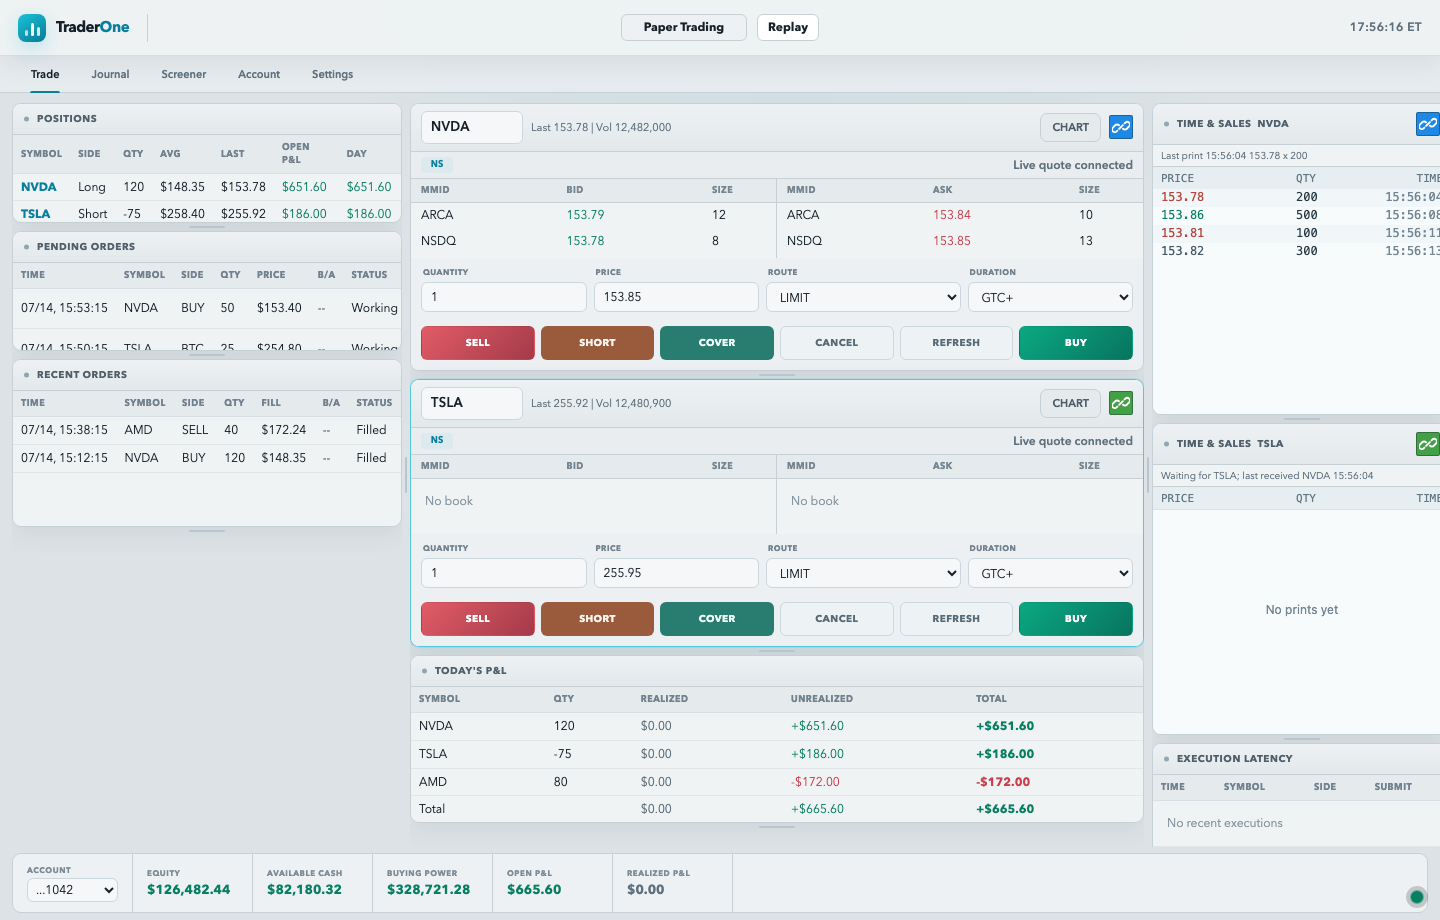Switch to Replay mode
The height and width of the screenshot is (920, 1440).
(788, 27)
